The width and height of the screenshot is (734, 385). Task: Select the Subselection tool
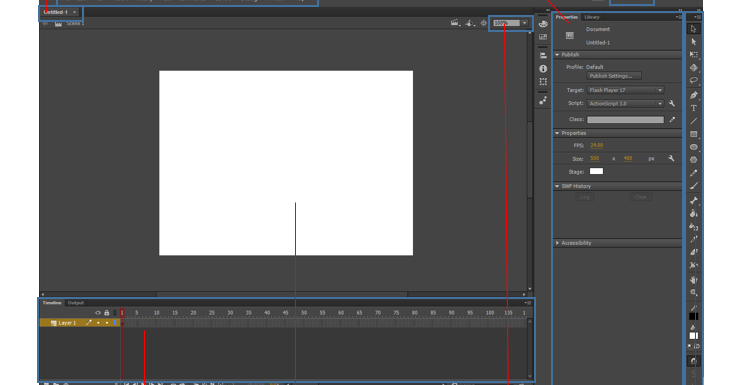tap(693, 42)
